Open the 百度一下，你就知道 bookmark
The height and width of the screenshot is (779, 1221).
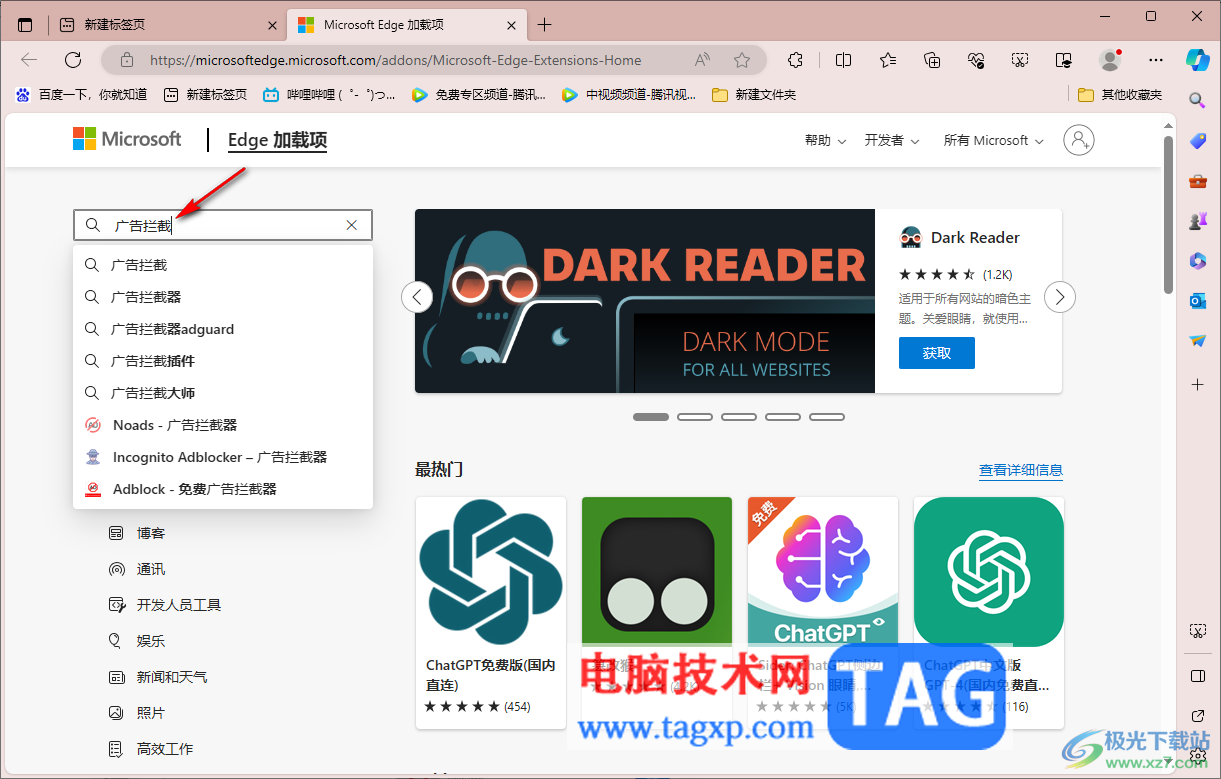[x=81, y=94]
